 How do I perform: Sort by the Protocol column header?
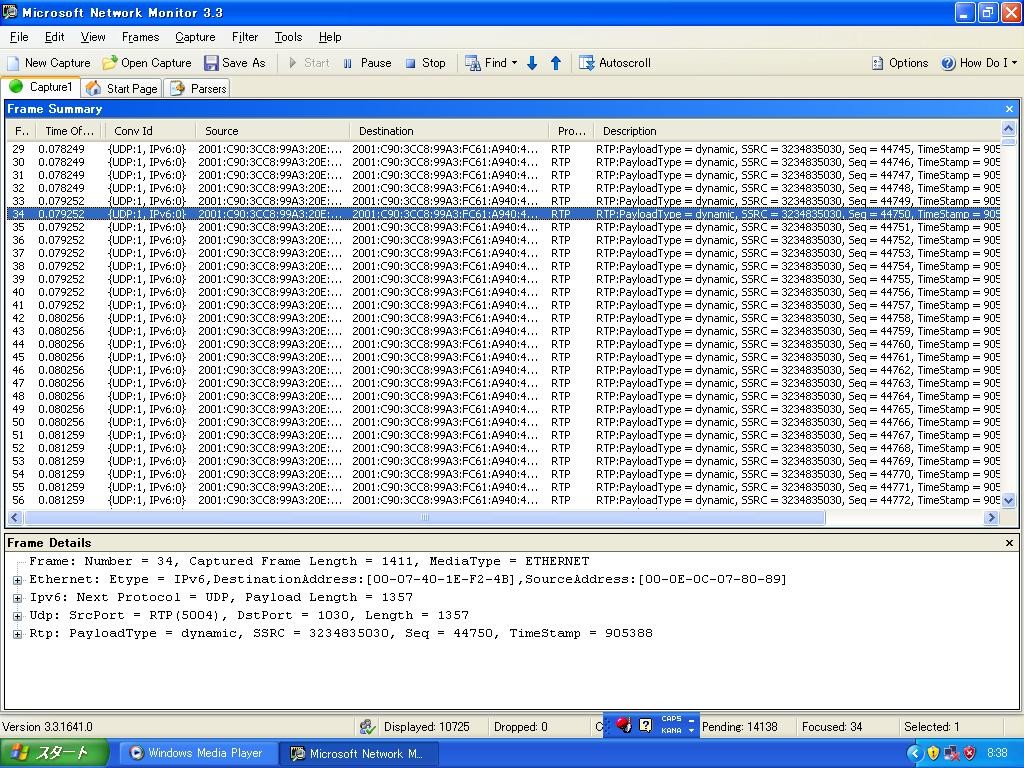[571, 131]
